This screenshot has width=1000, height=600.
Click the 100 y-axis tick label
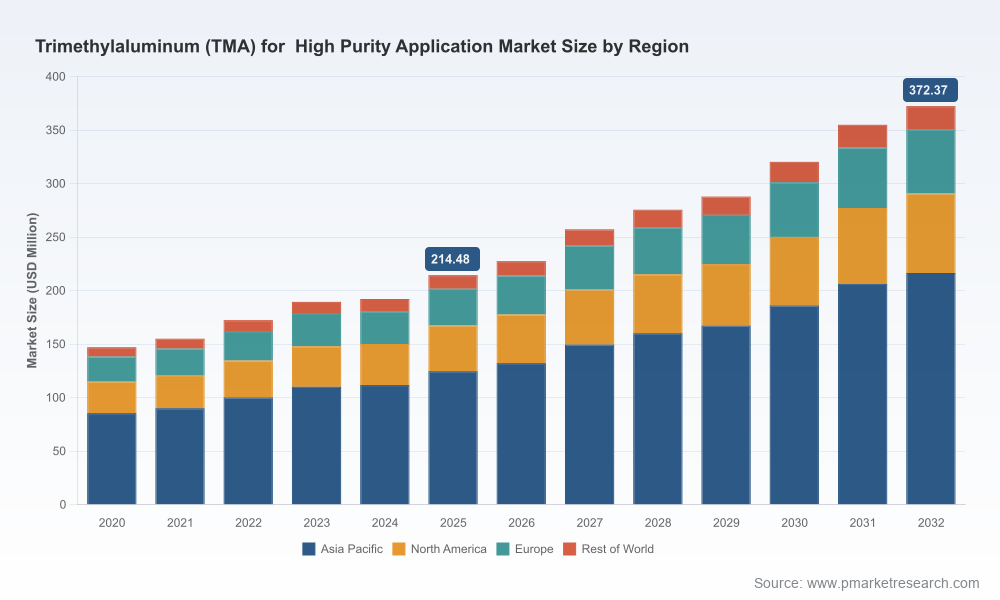point(55,397)
